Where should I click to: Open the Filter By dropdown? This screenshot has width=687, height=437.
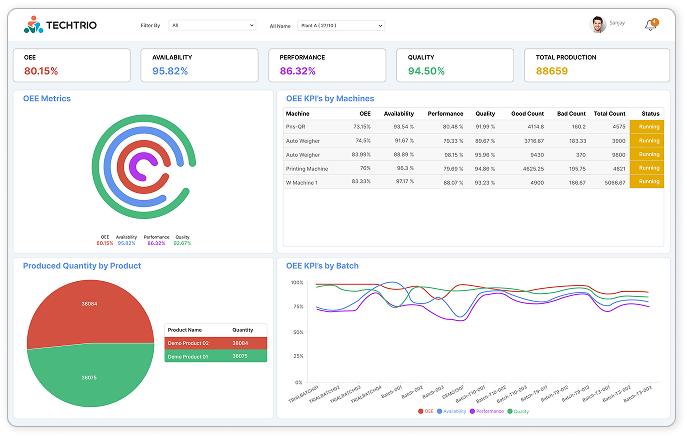click(x=212, y=24)
